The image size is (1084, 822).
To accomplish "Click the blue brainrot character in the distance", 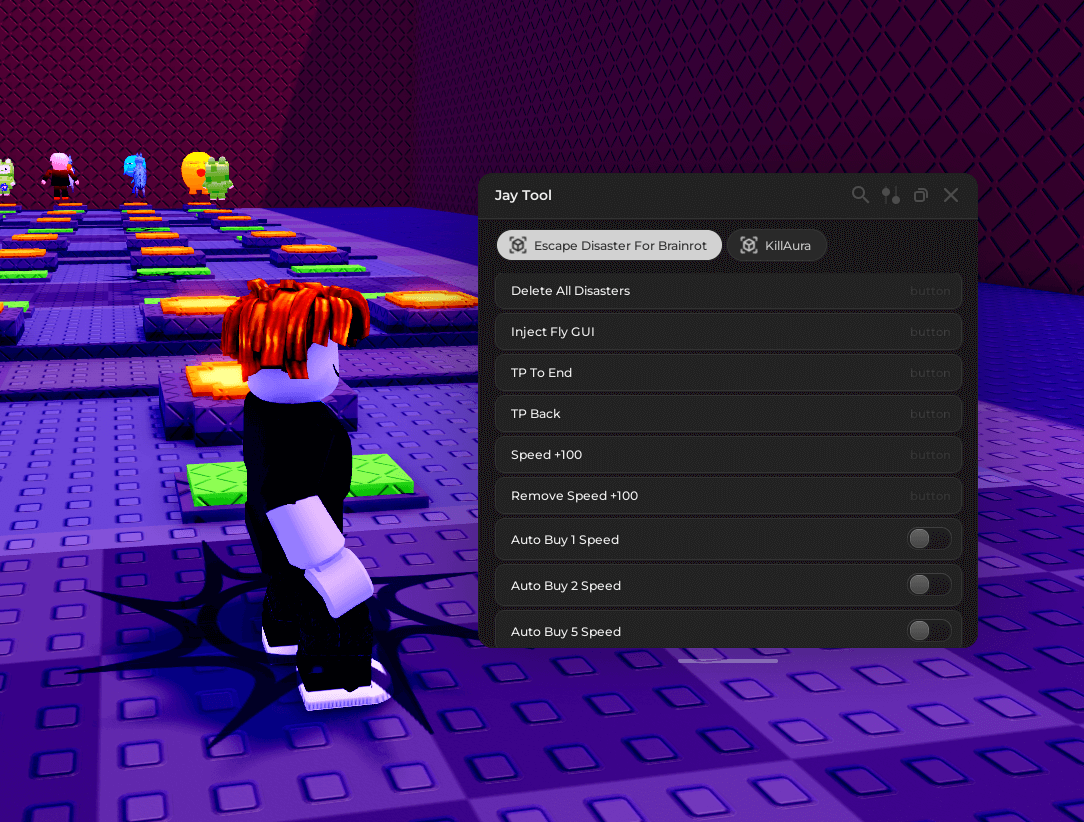I will 136,174.
